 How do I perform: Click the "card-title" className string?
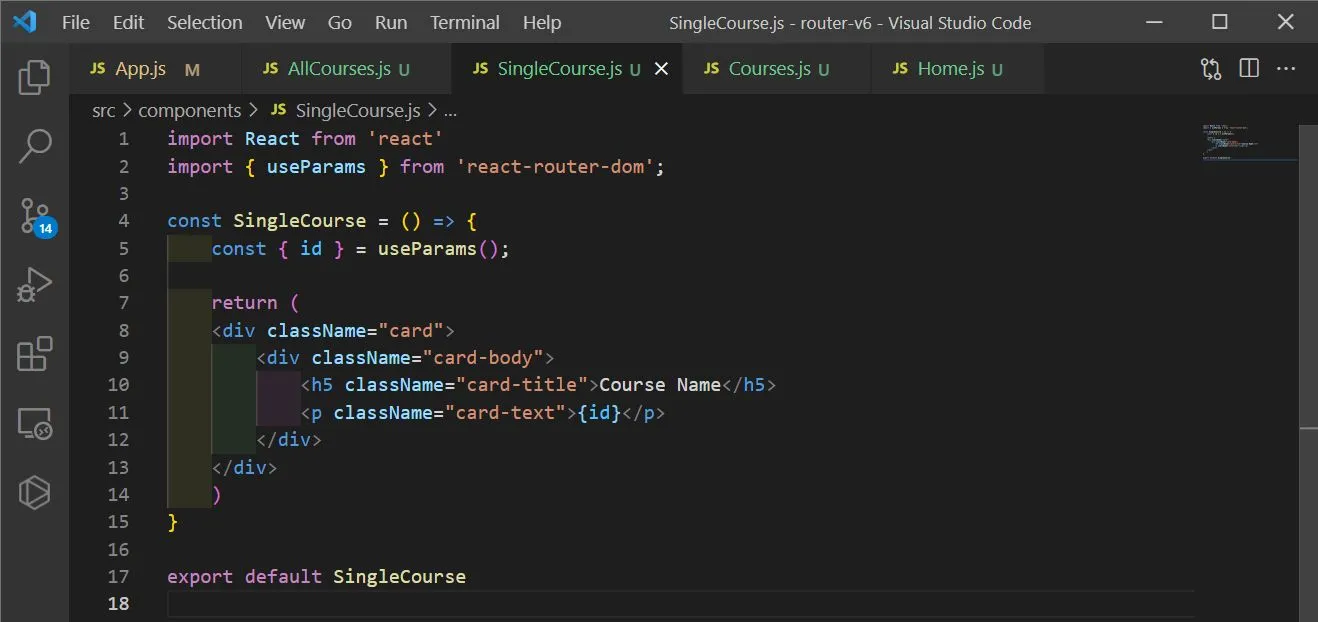522,385
